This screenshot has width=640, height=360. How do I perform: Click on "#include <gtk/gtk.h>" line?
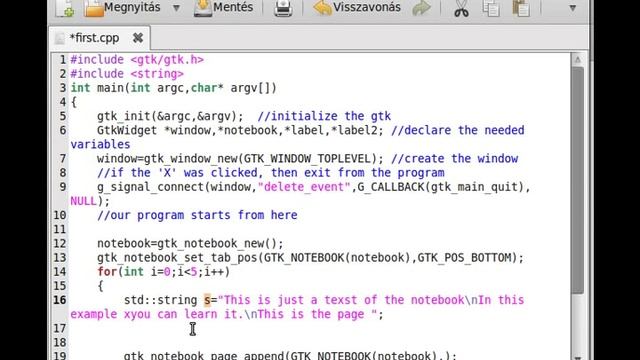click(137, 60)
